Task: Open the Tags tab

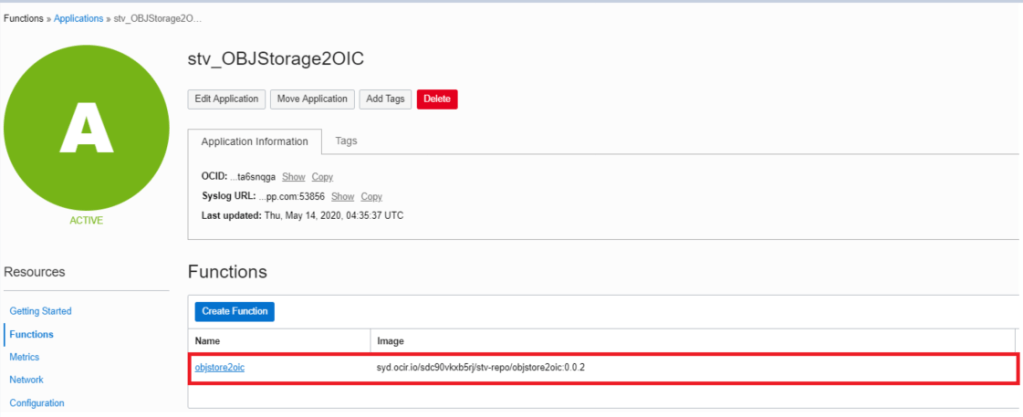Action: click(x=346, y=141)
